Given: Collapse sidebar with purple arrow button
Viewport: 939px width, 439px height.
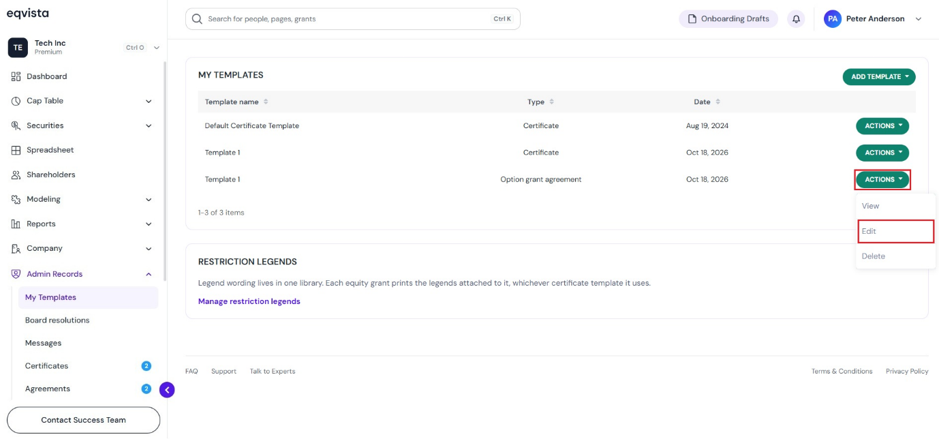Looking at the screenshot, I should [167, 390].
